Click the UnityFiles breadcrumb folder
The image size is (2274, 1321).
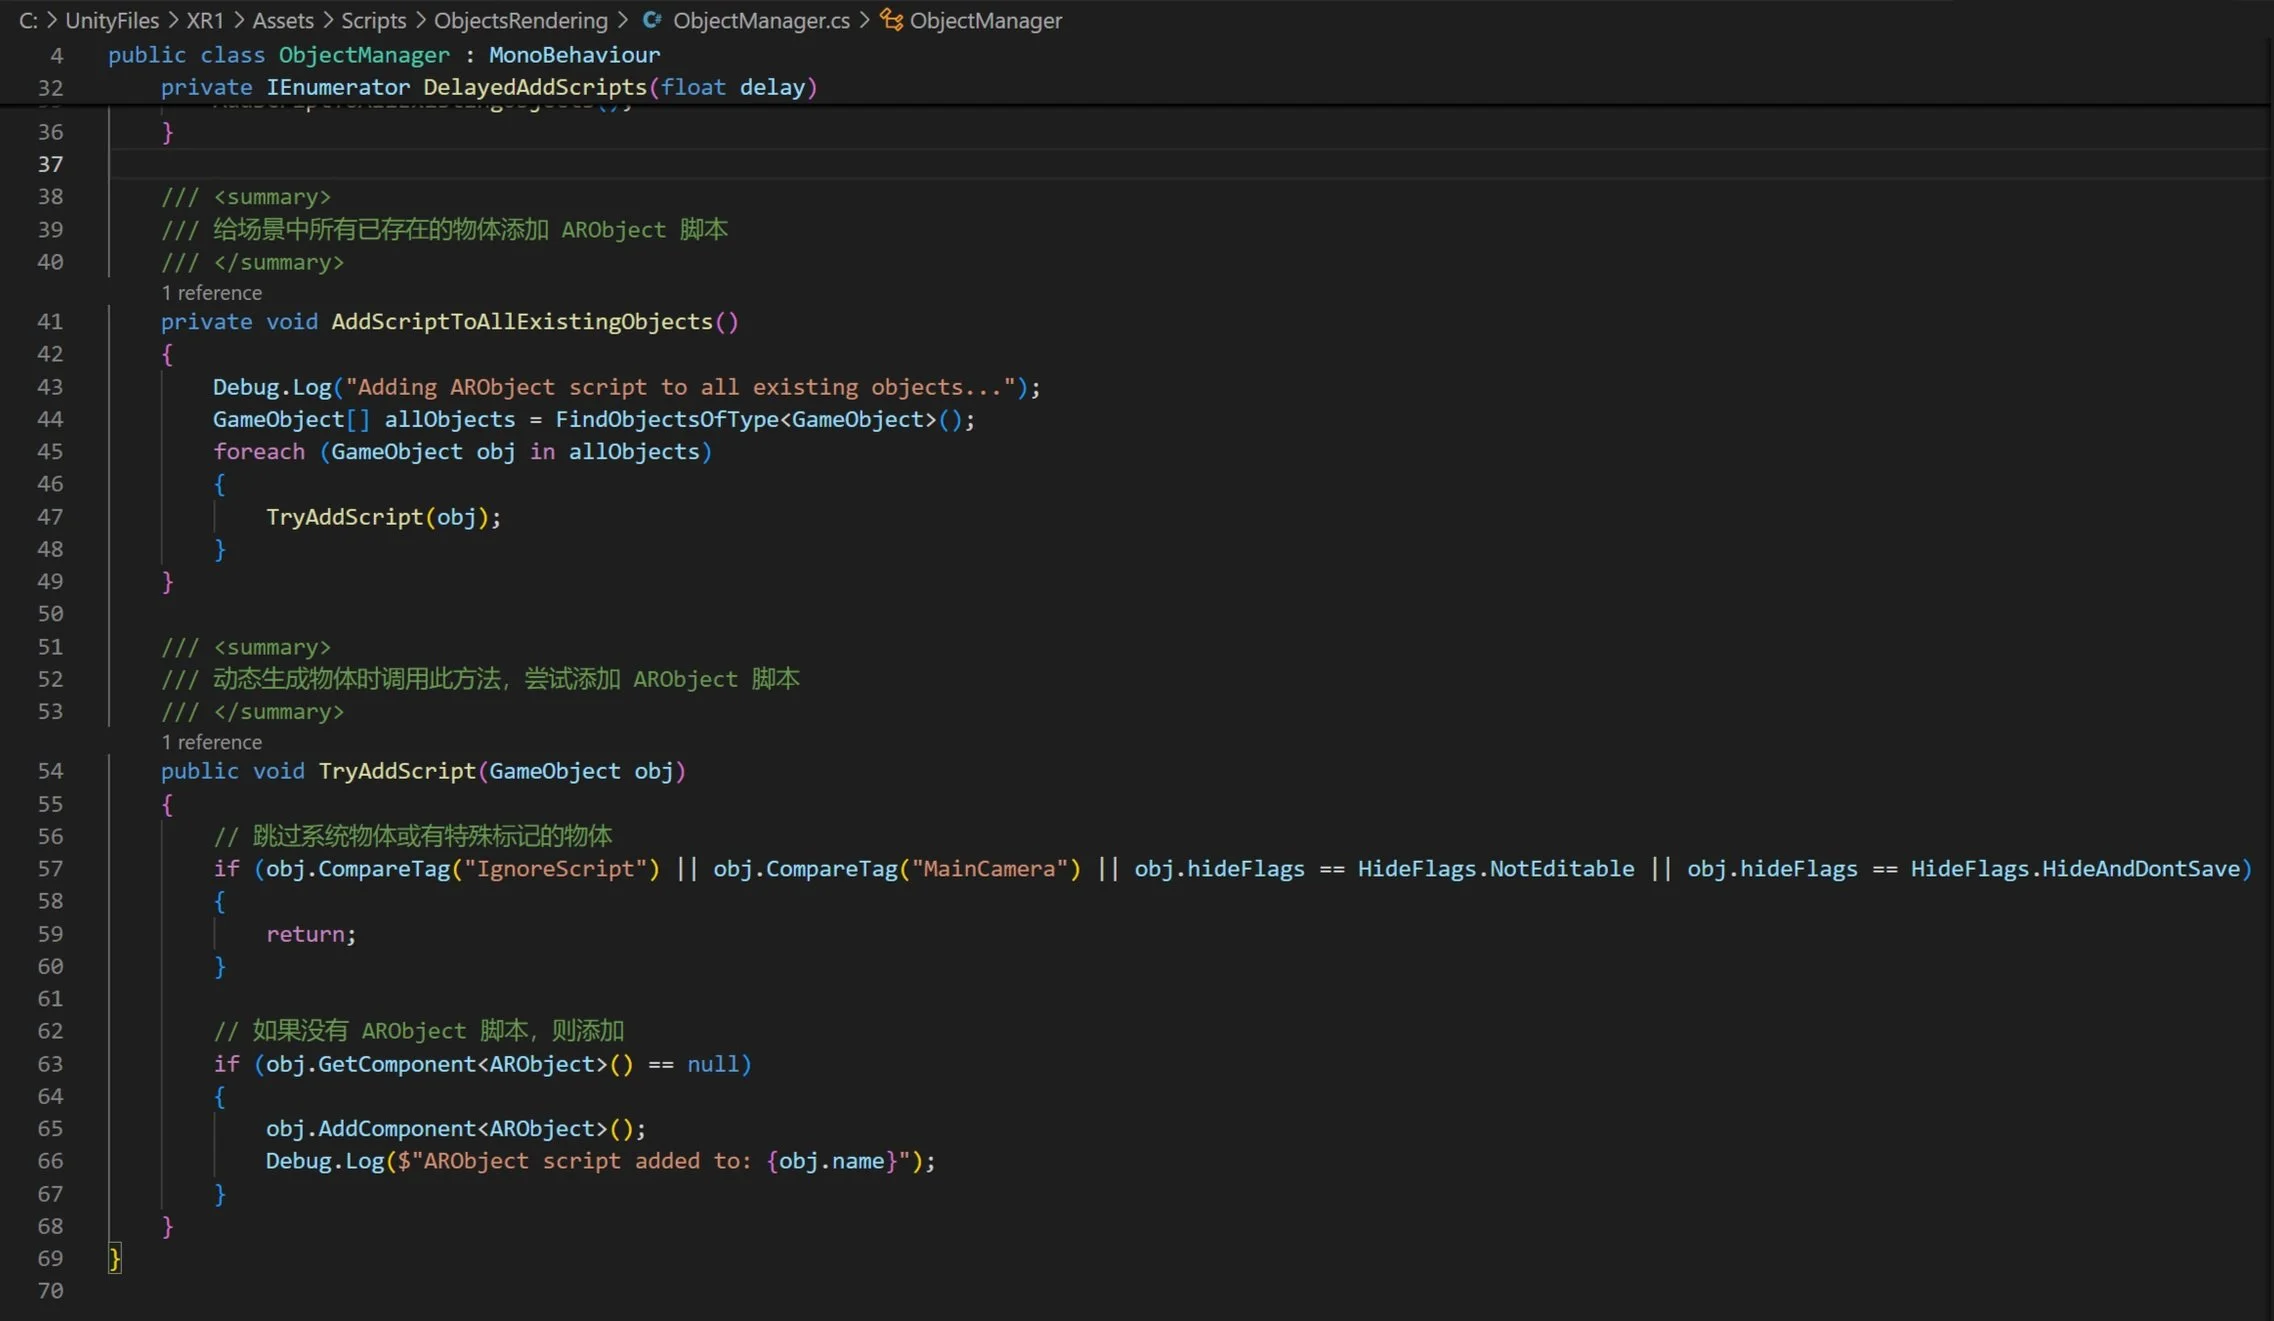click(112, 20)
